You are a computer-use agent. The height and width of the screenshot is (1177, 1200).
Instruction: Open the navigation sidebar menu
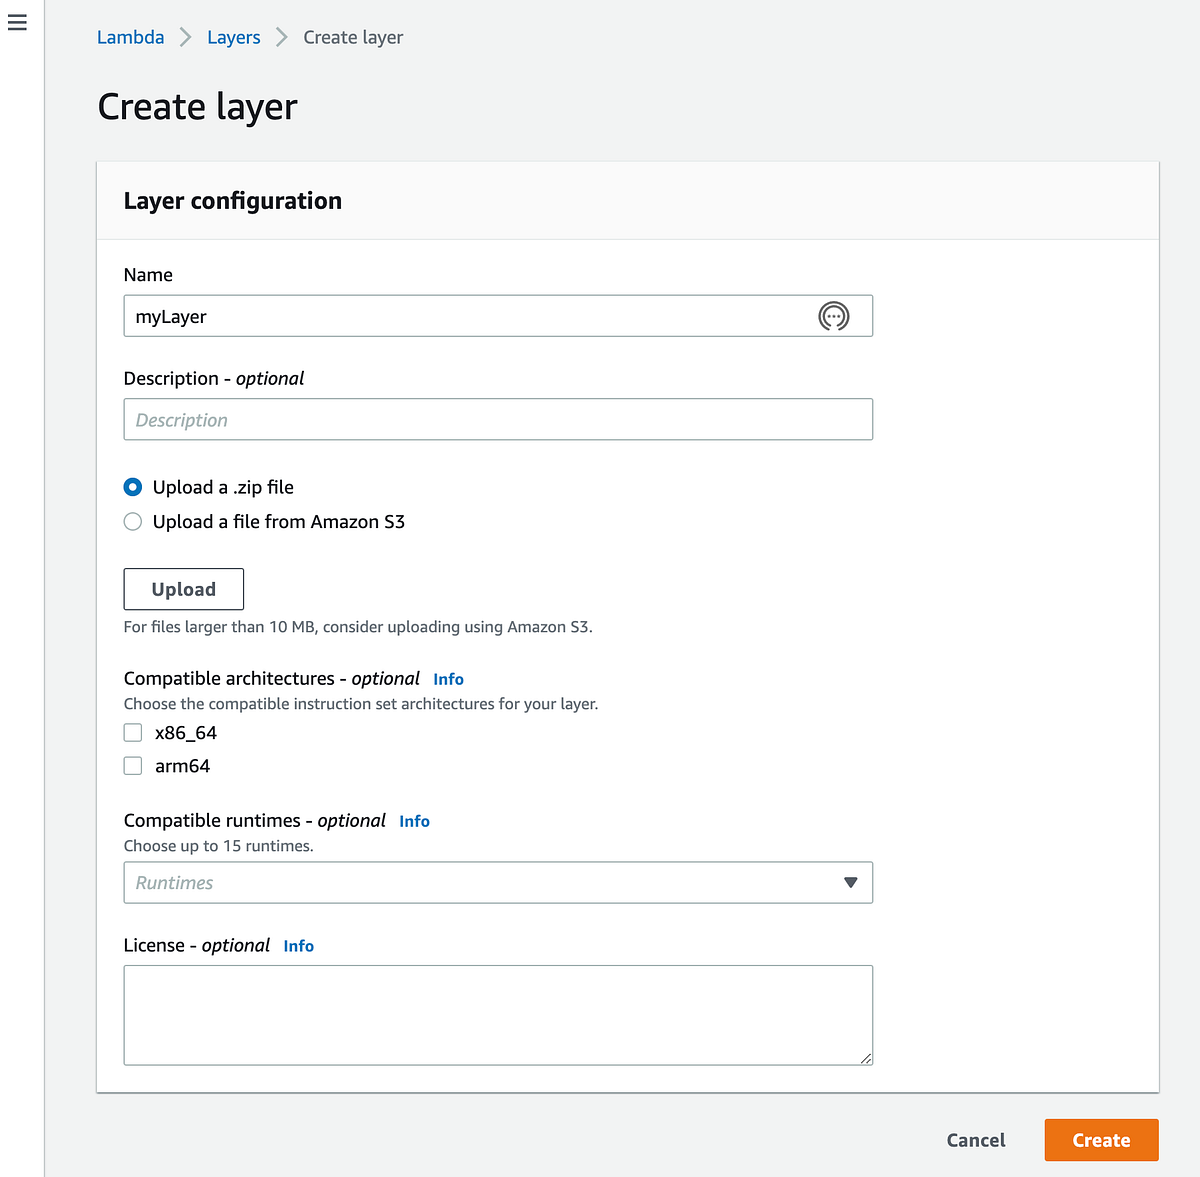[17, 22]
